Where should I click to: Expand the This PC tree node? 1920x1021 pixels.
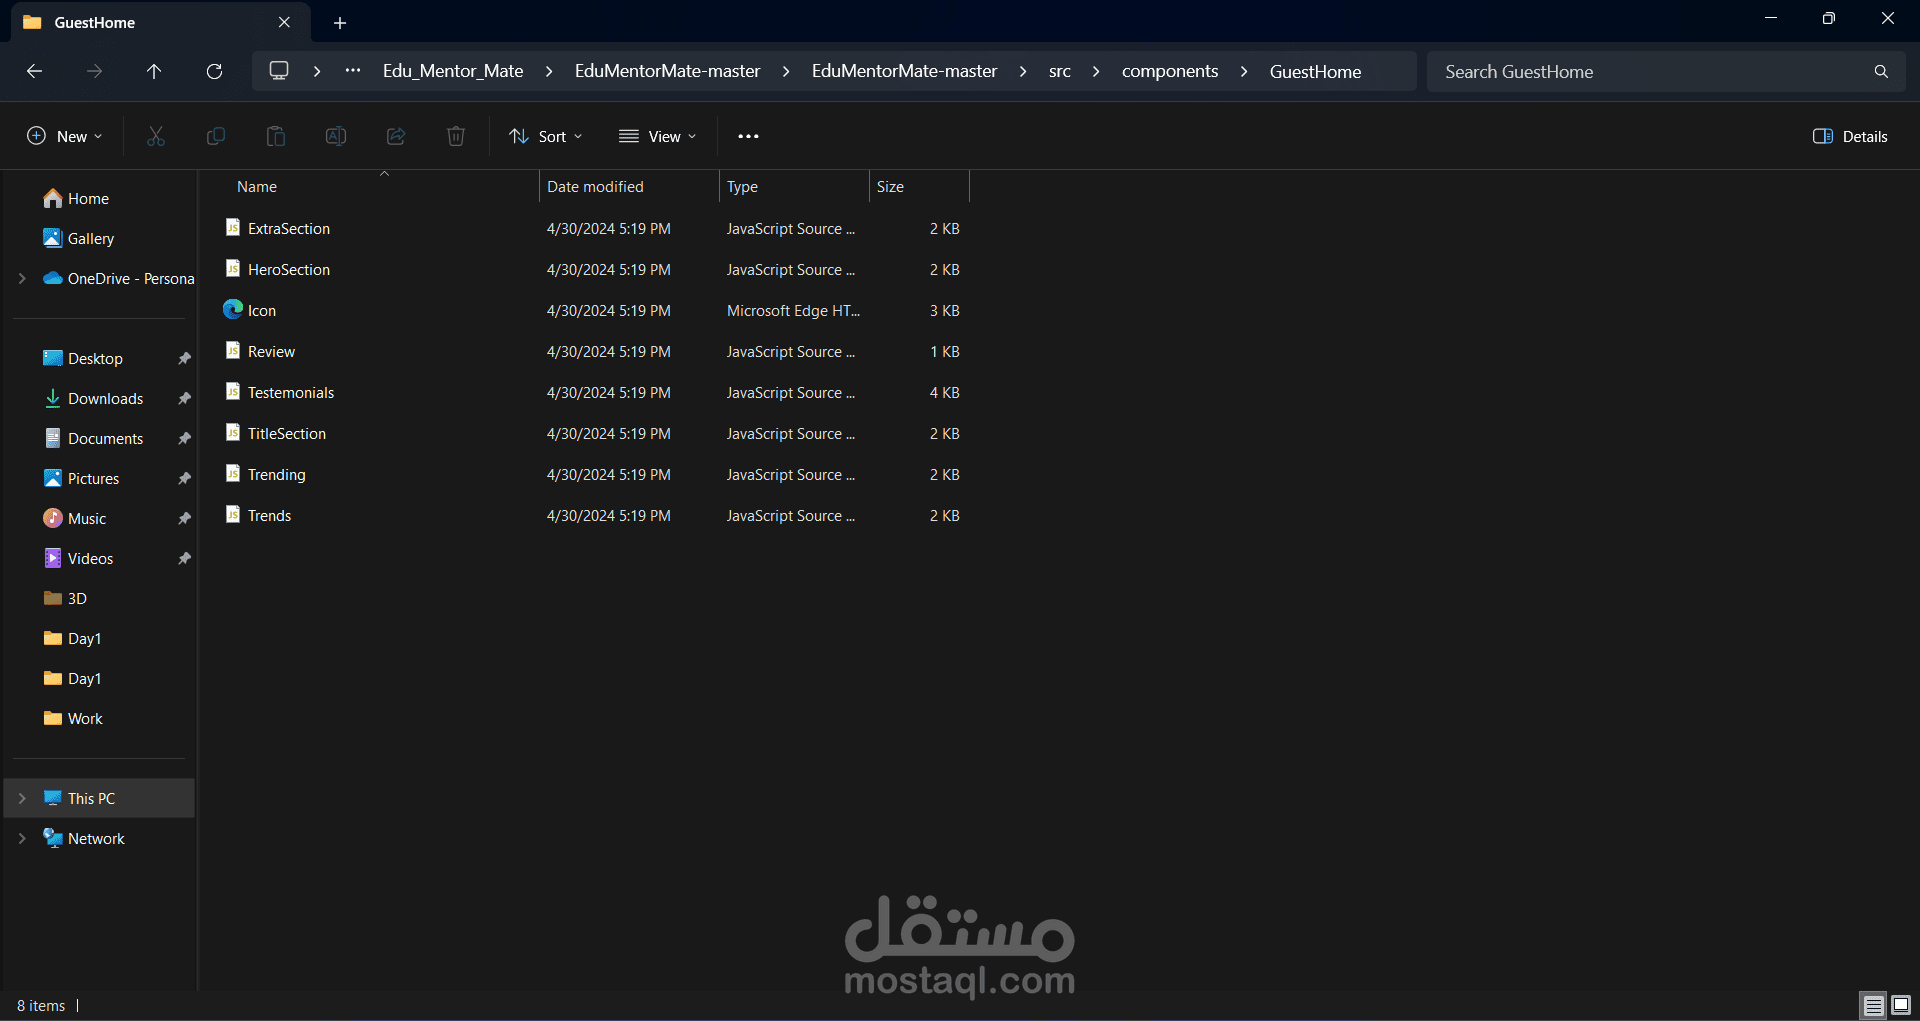[x=22, y=798]
